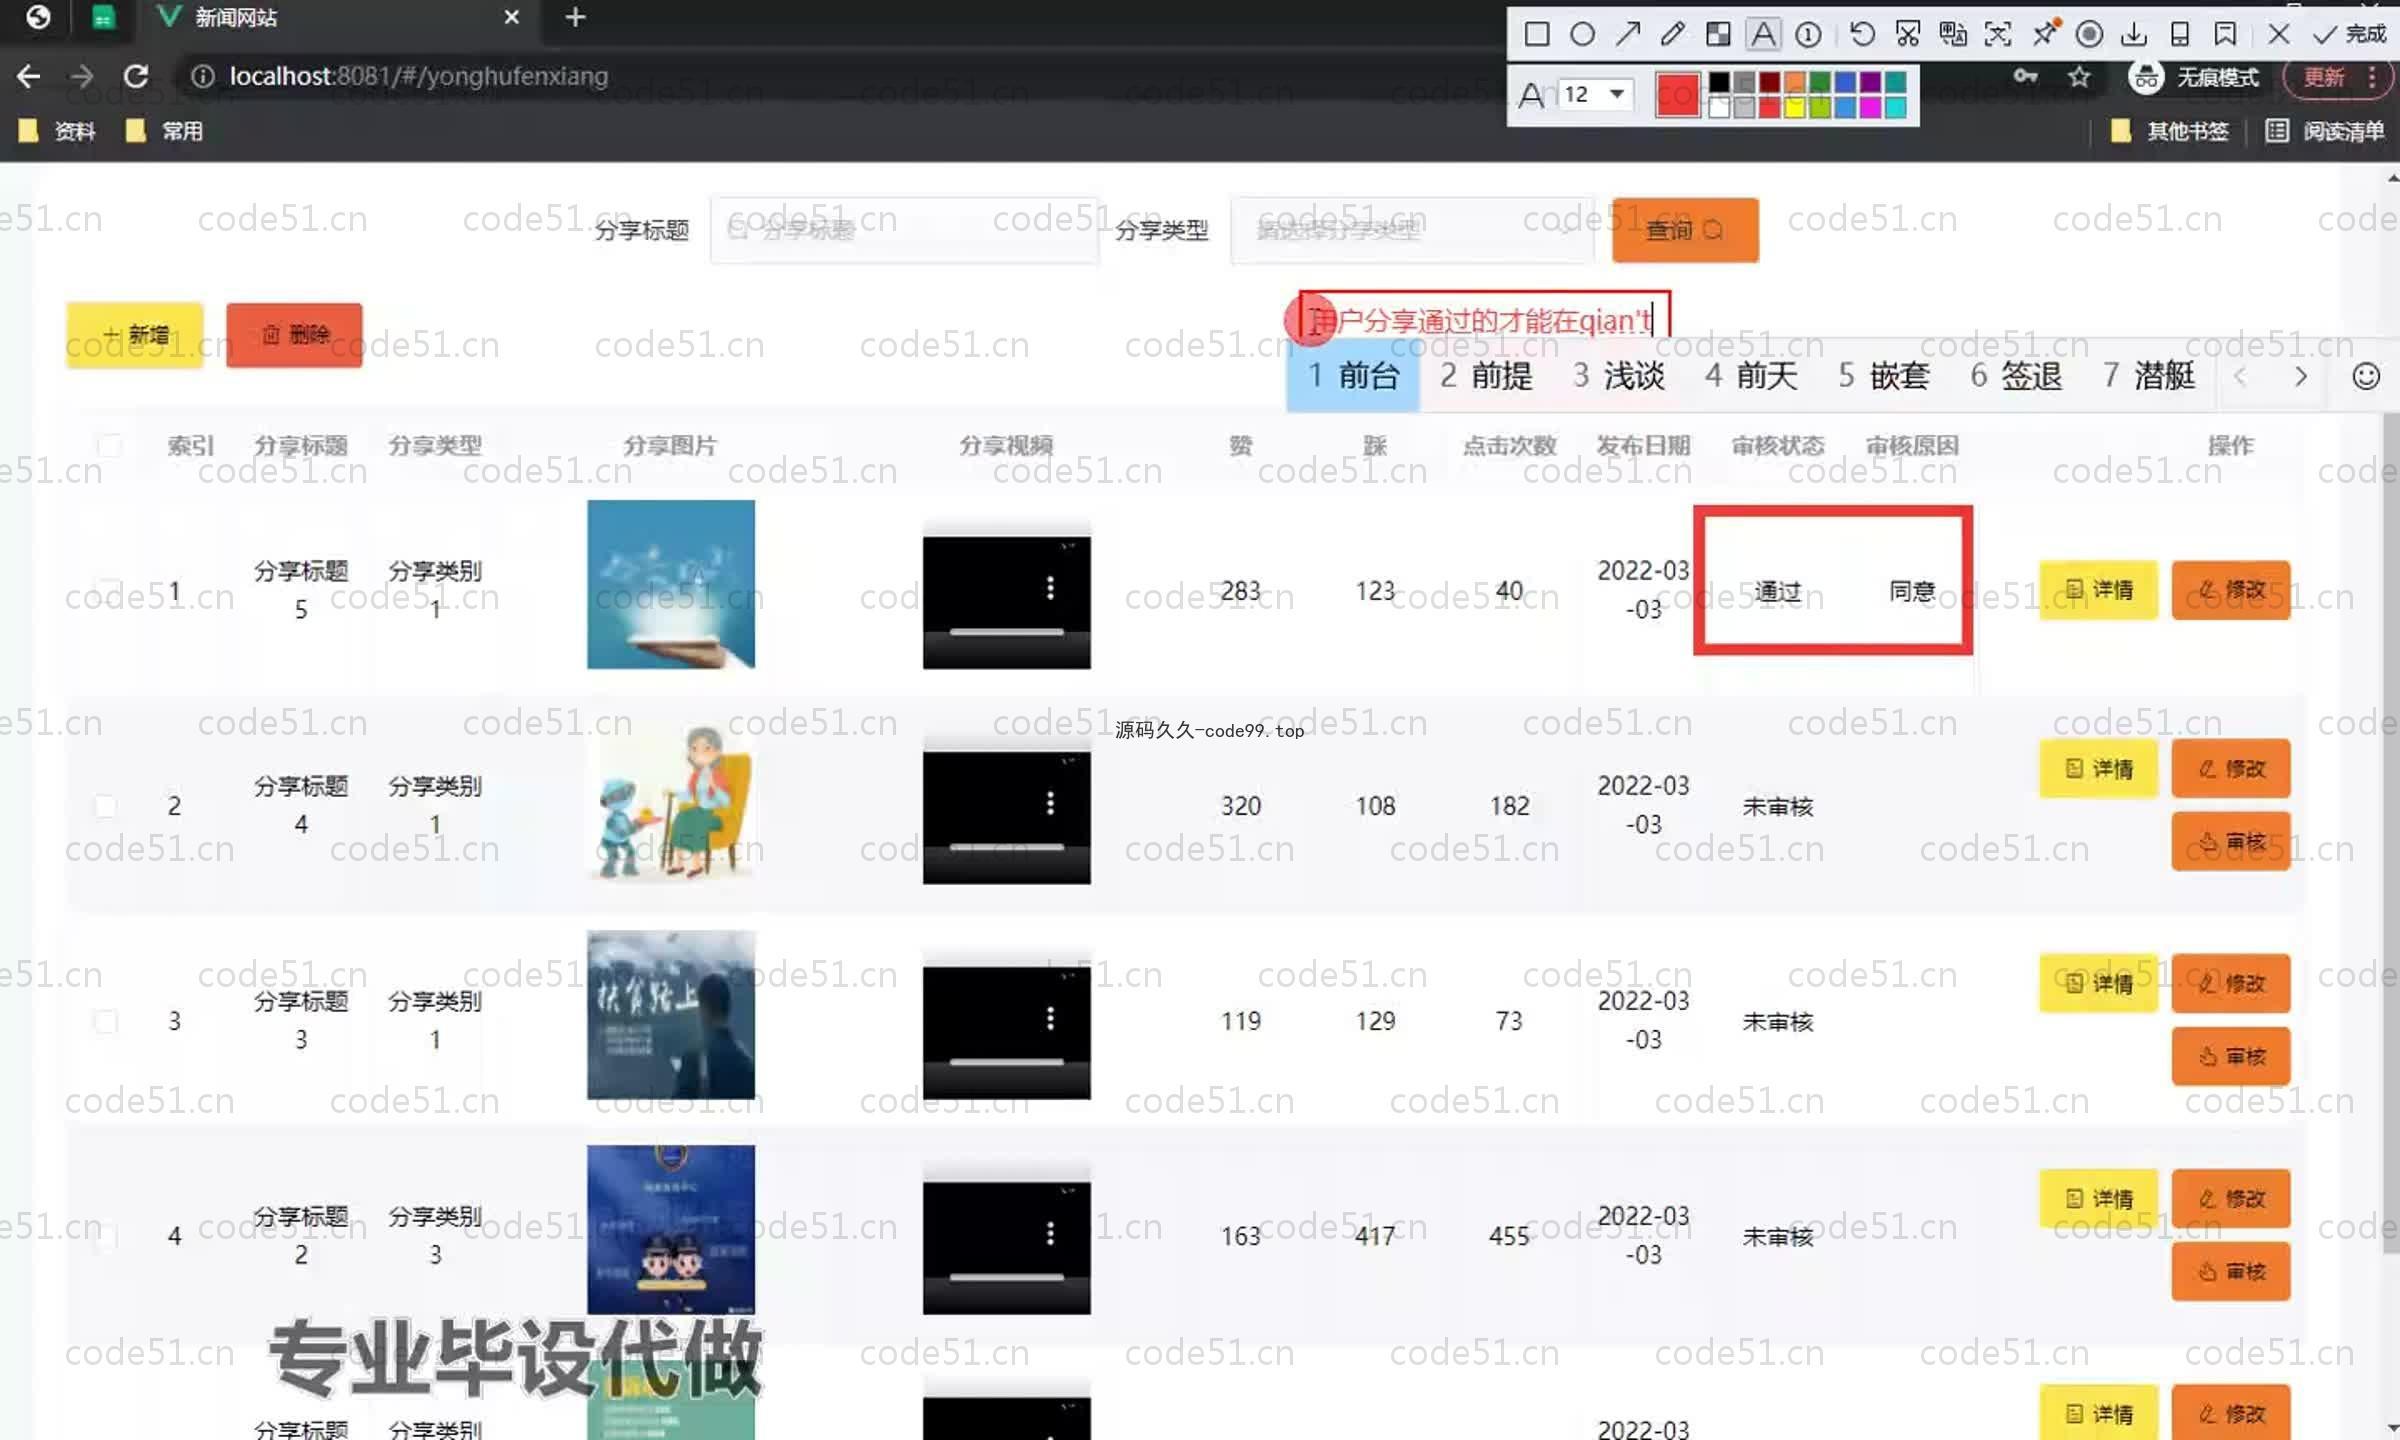Viewport: 2400px width, 1440px height.
Task: Show previous page of IME candidates
Action: 2241,377
